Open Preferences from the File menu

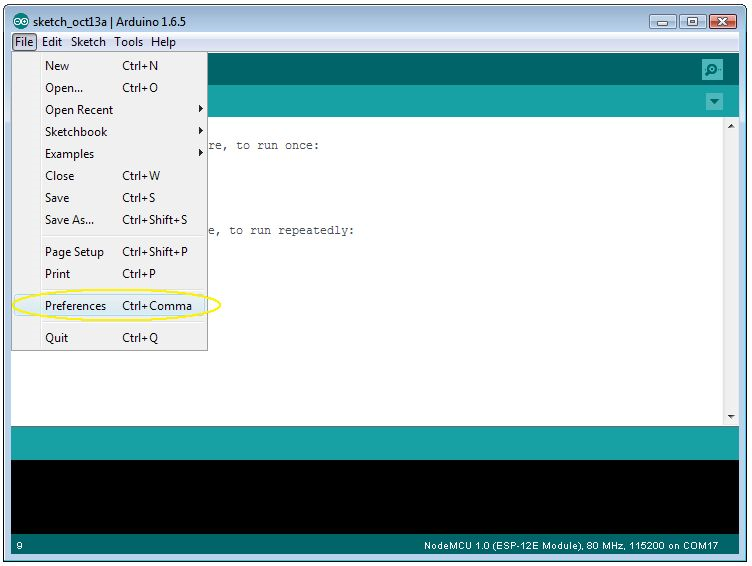[x=110, y=306]
